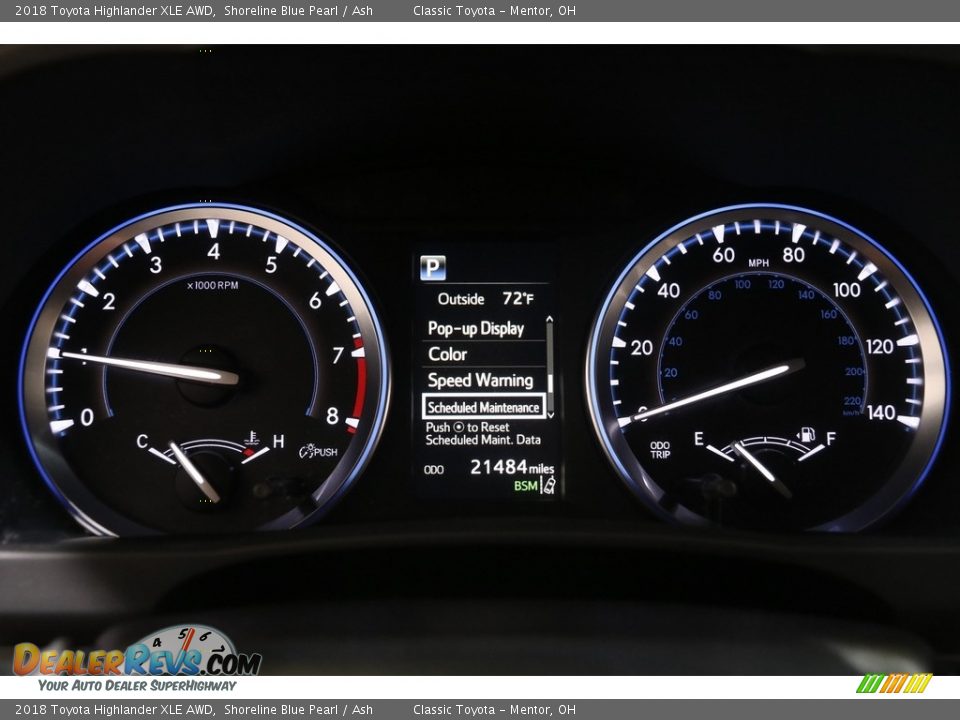The image size is (960, 720).
Task: Click the striped logo in bottom-right corner
Action: [x=894, y=683]
